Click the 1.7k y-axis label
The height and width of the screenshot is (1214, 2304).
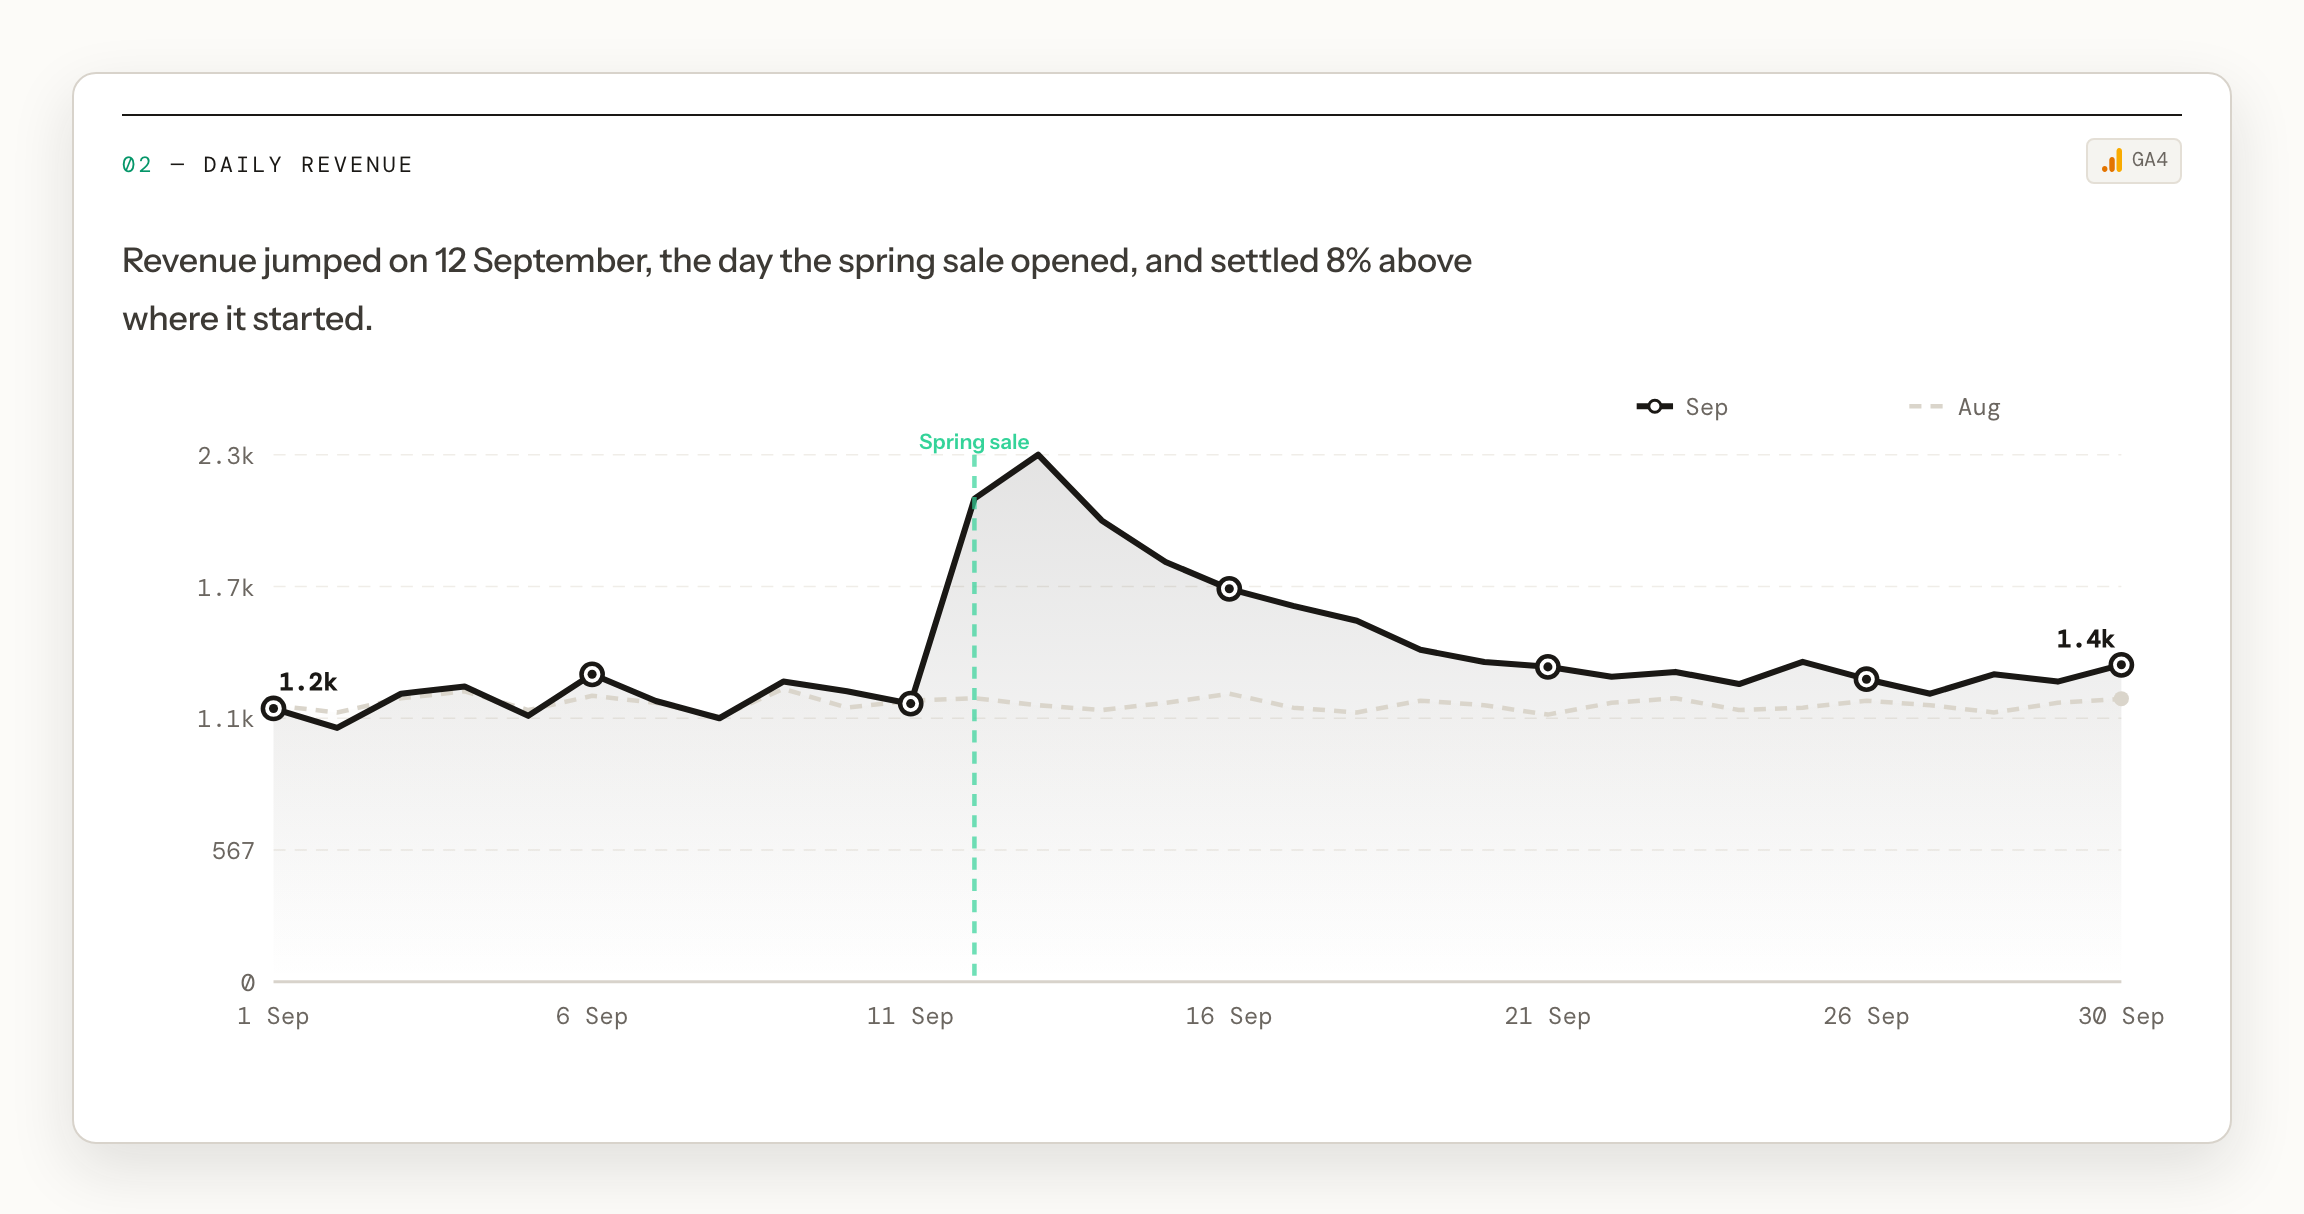pyautogui.click(x=226, y=588)
